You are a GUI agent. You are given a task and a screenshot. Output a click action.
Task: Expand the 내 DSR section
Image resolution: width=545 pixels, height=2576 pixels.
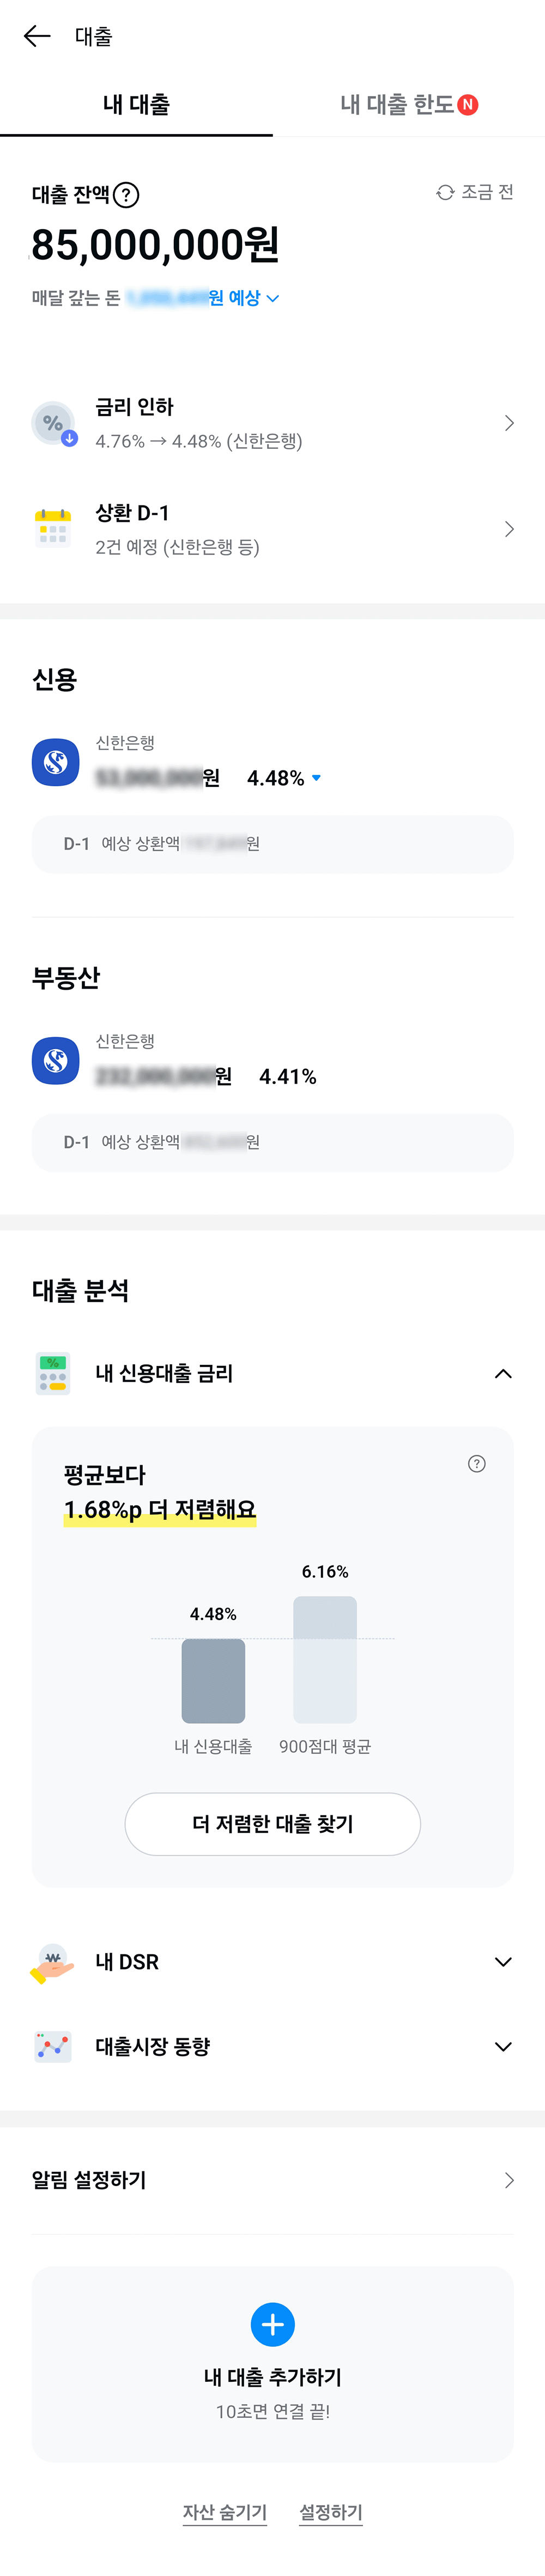[x=503, y=1962]
